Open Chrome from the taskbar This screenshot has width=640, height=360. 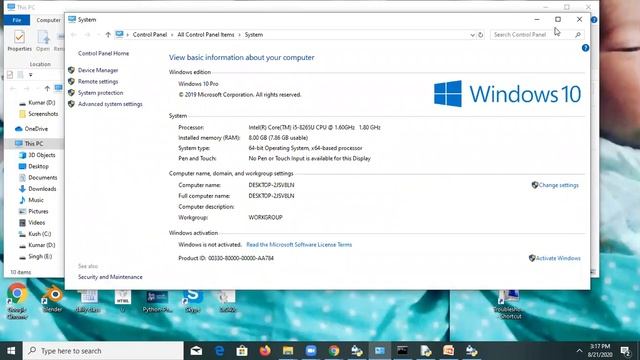click(x=334, y=351)
